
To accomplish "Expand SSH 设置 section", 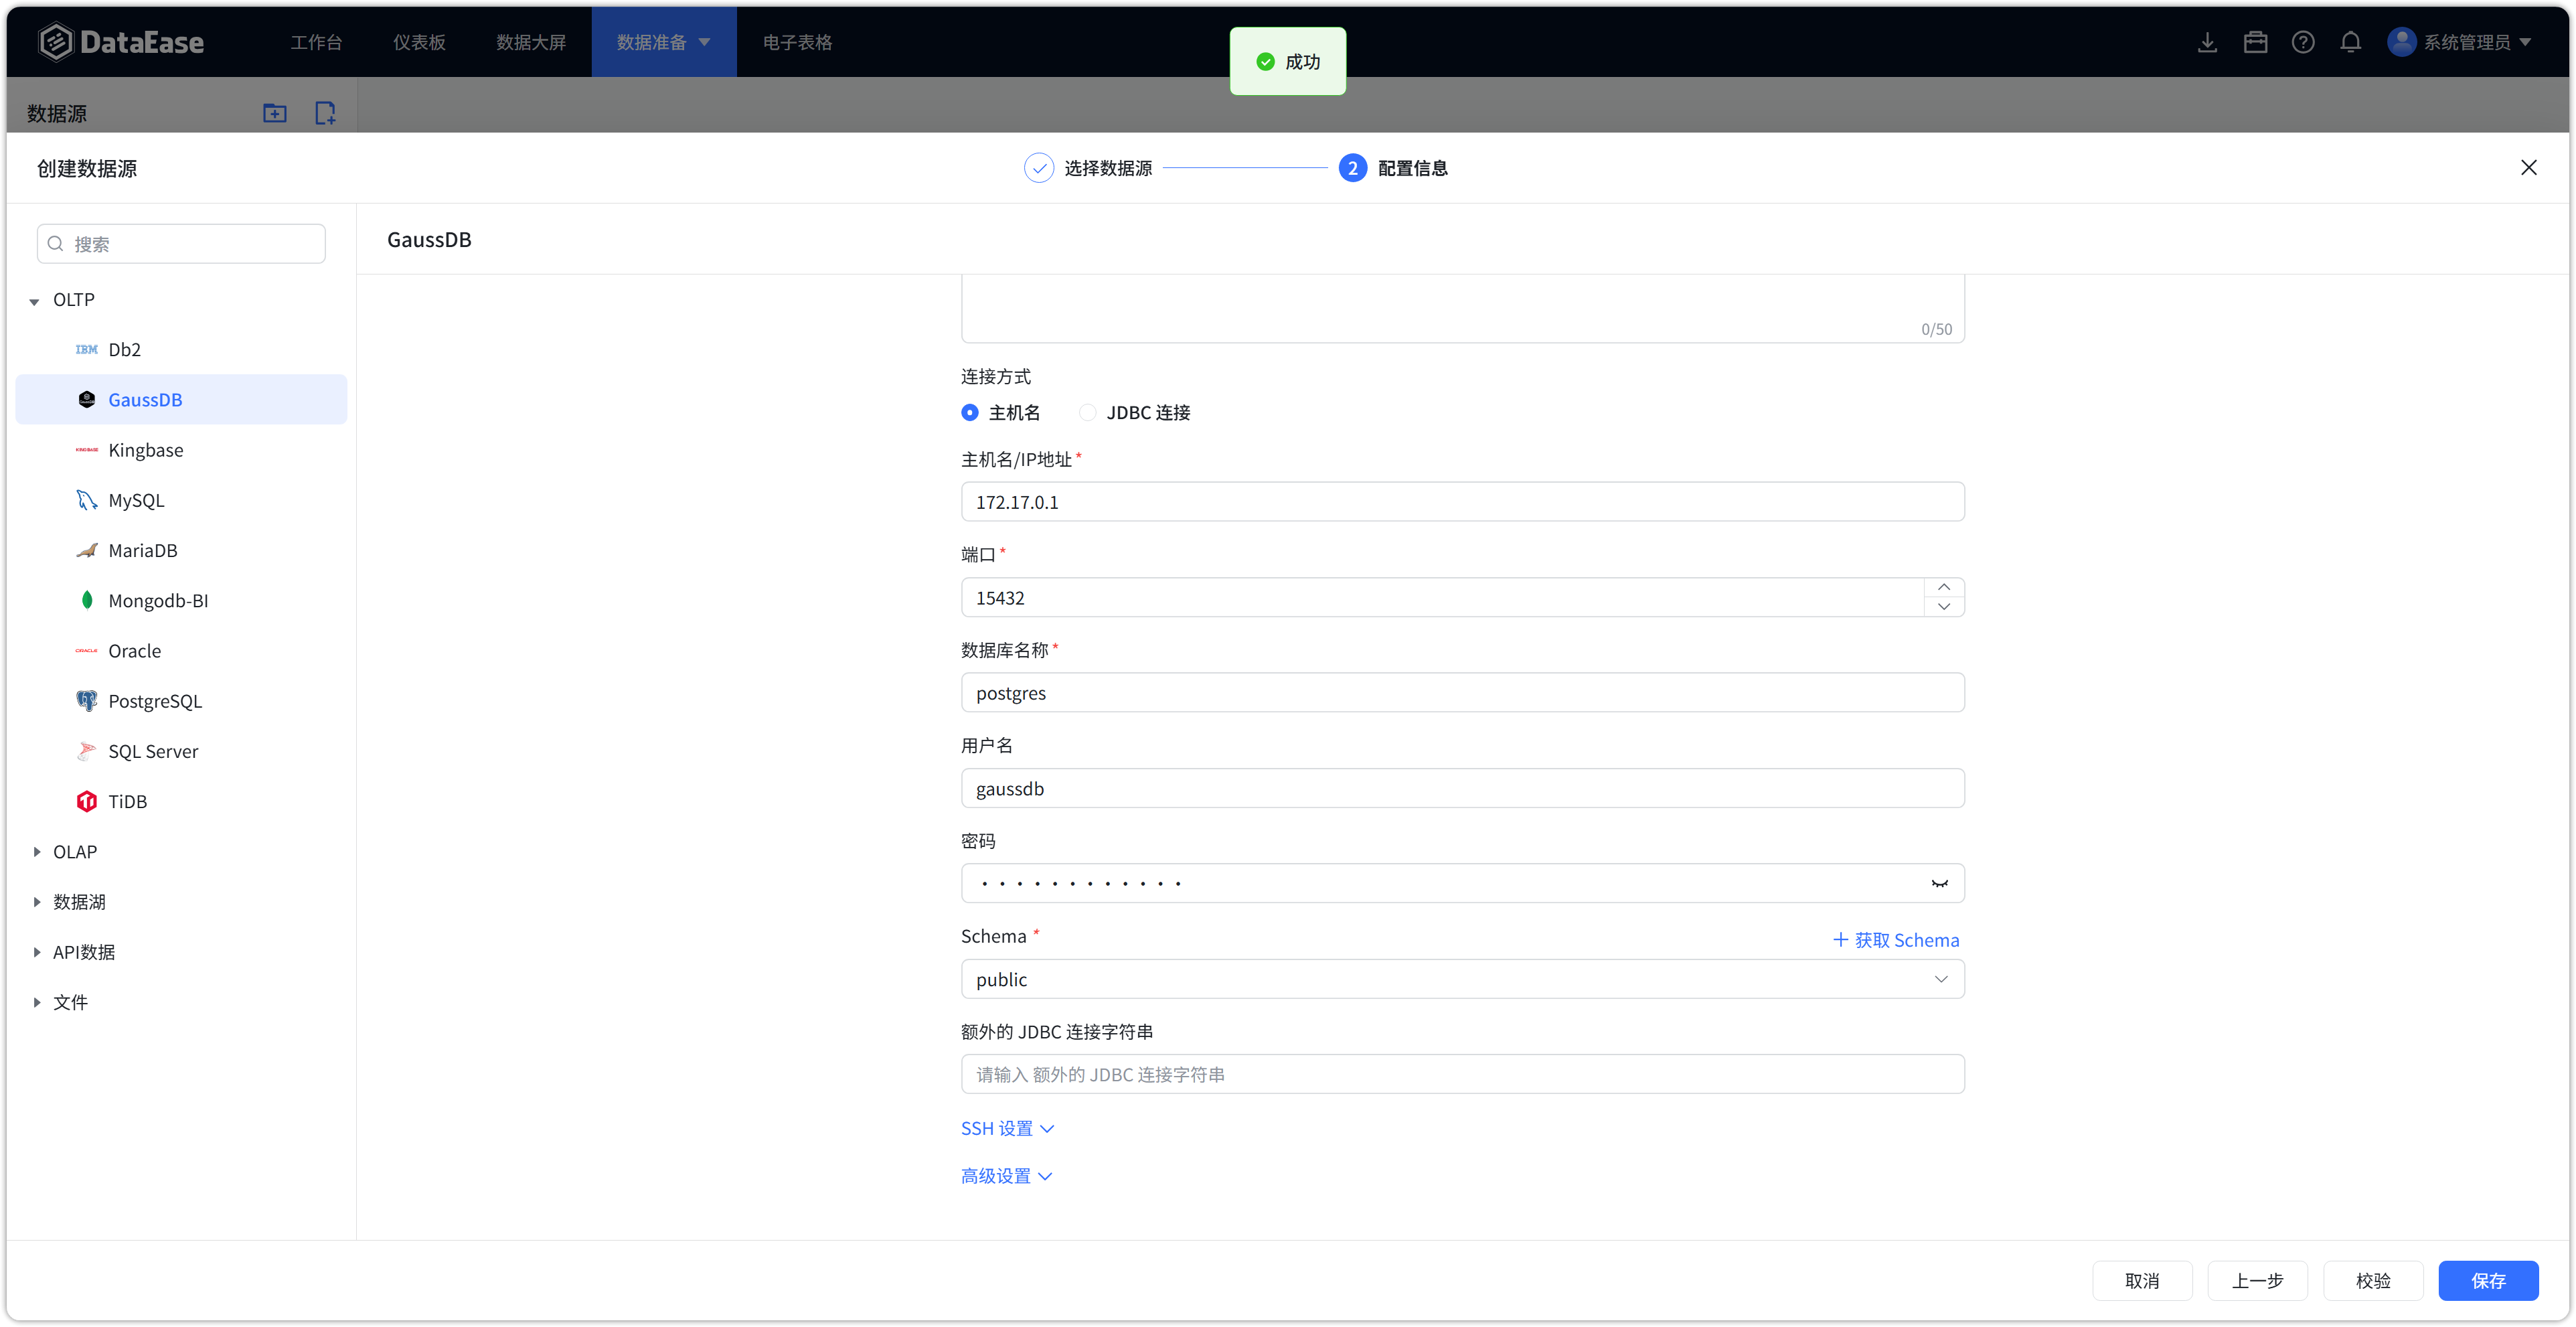I will click(1007, 1129).
